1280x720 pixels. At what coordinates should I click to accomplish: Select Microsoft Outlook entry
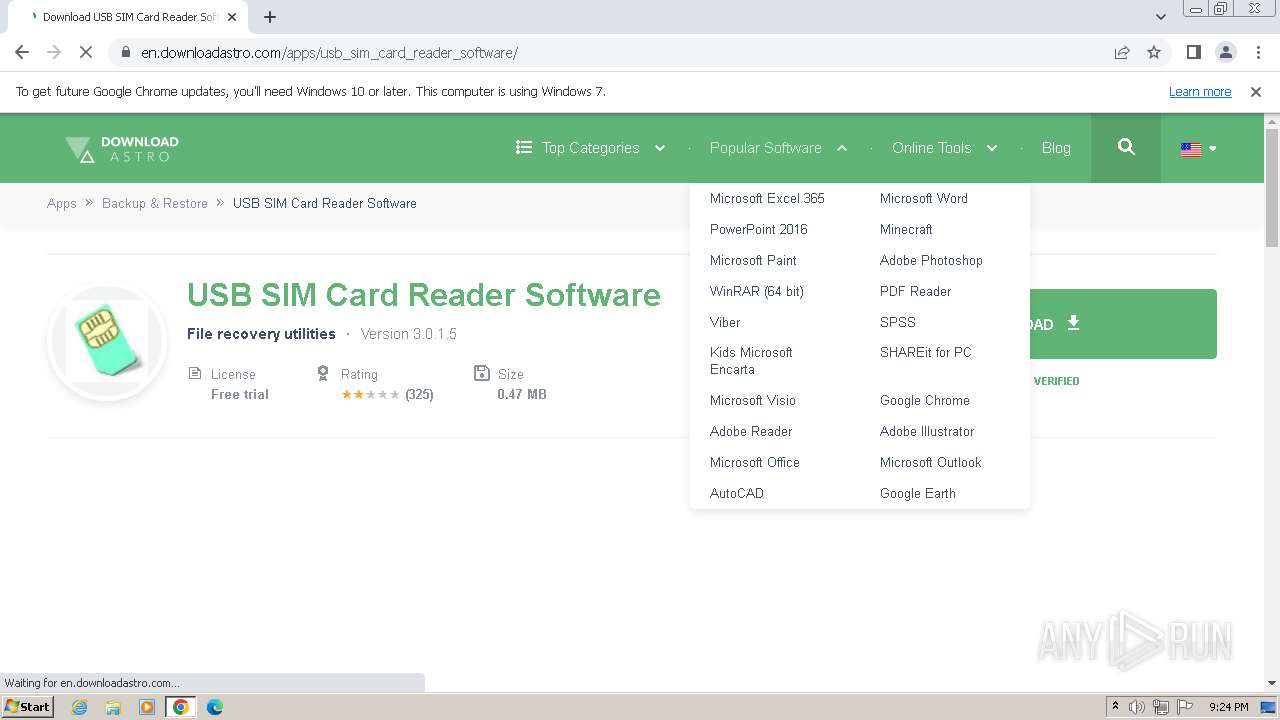pos(931,462)
